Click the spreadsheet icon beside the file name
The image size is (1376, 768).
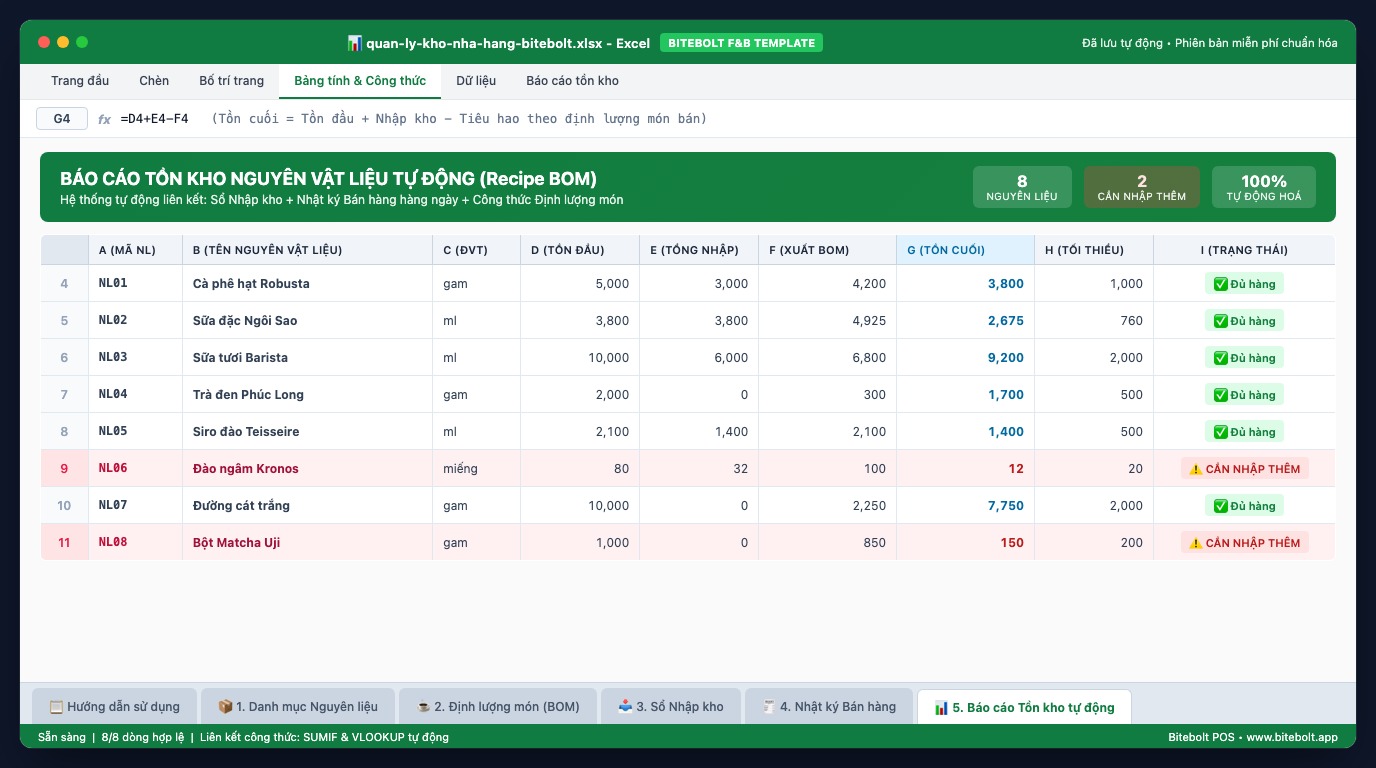[354, 43]
